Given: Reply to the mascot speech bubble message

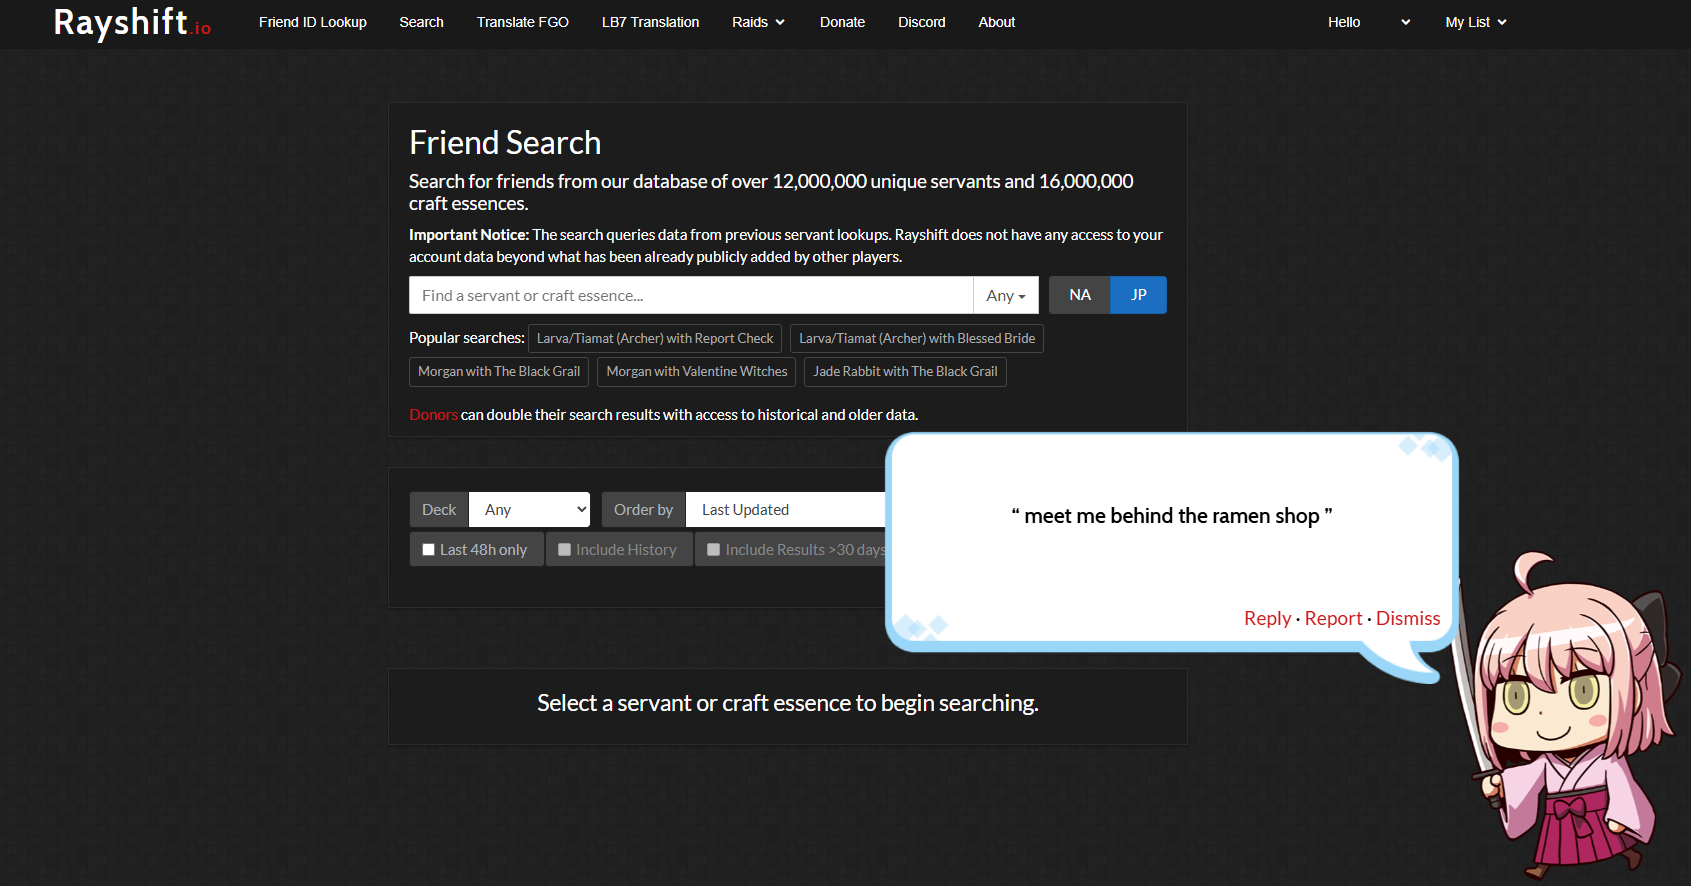Looking at the screenshot, I should click(1267, 619).
